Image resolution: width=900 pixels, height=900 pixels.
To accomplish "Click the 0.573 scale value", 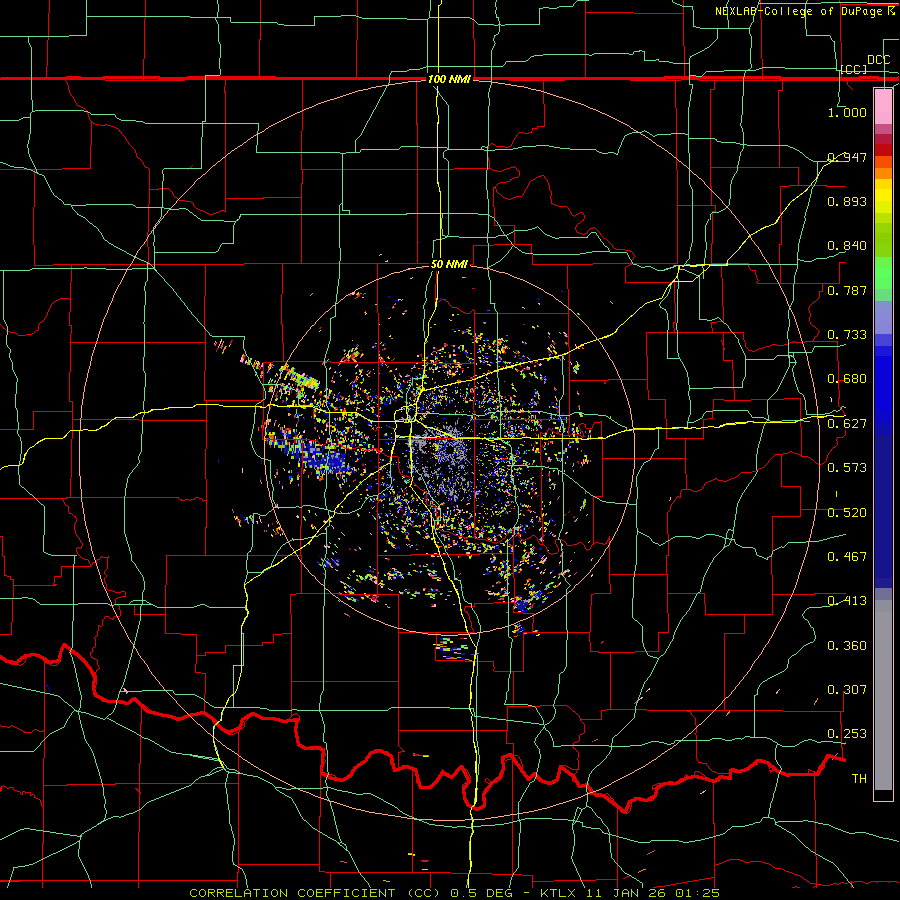I will 847,468.
